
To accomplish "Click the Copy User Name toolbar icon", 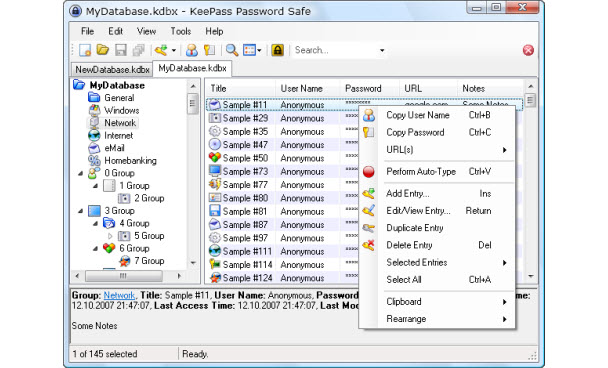I will point(192,50).
